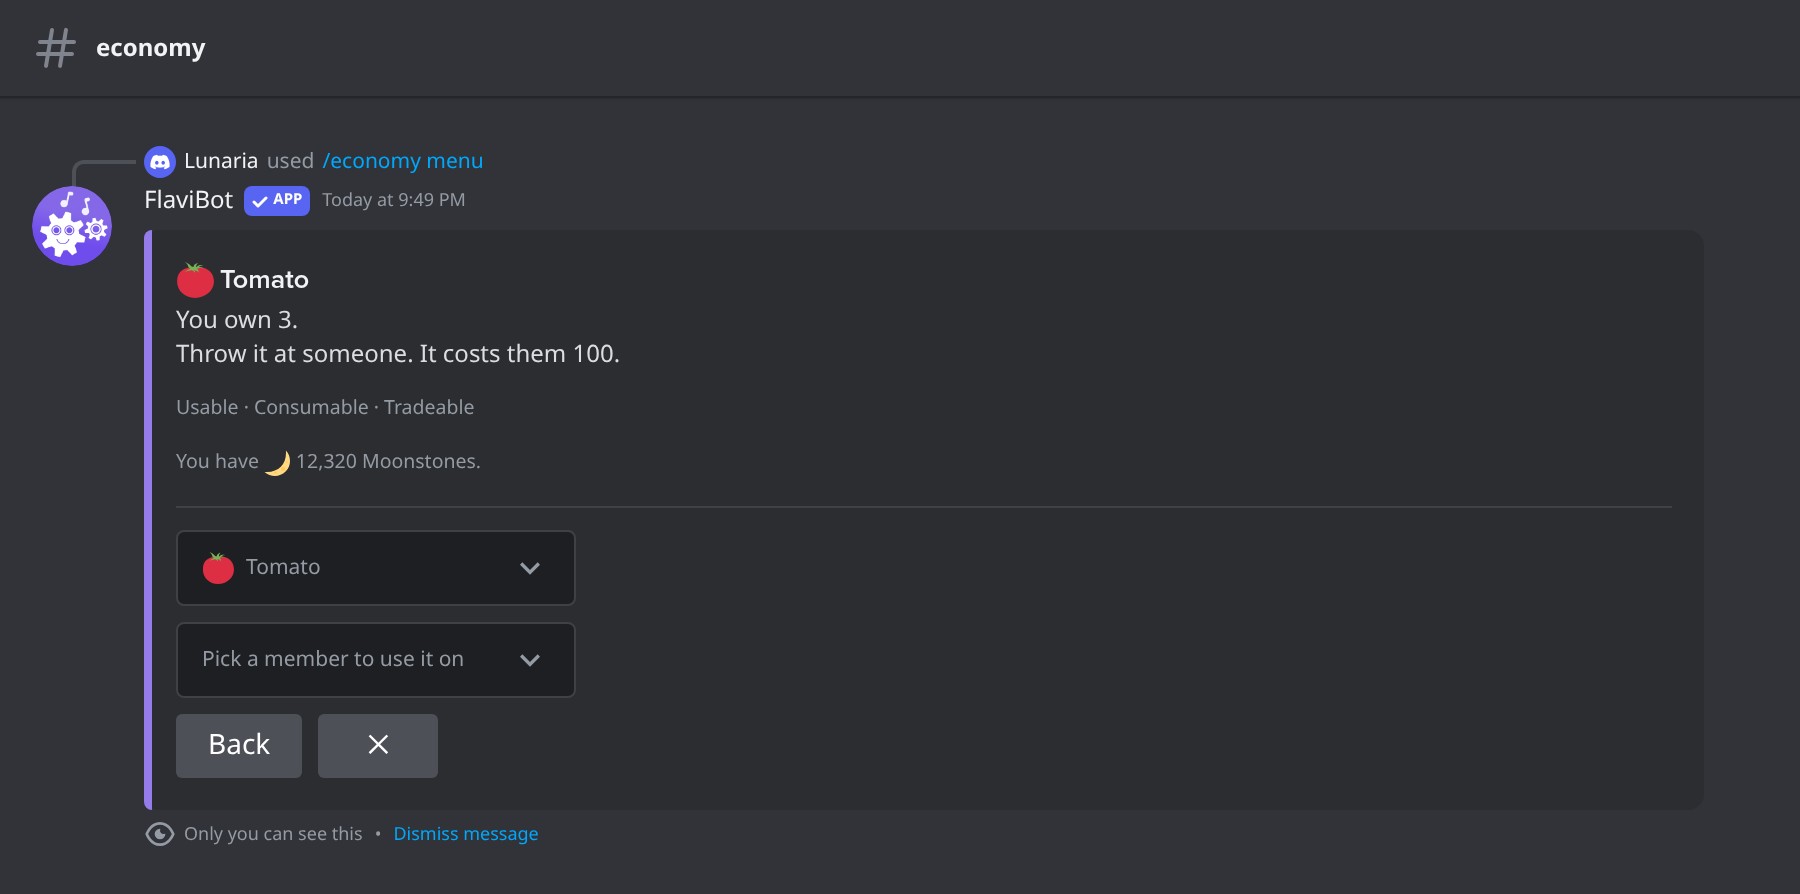Close the menu with the X button
Image resolution: width=1800 pixels, height=894 pixels.
coord(378,745)
